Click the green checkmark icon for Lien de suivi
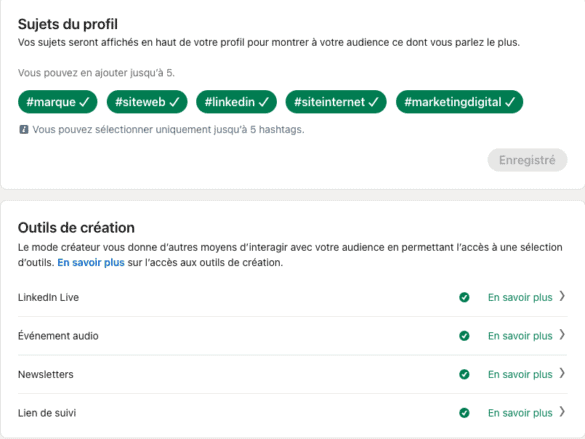 [x=464, y=413]
